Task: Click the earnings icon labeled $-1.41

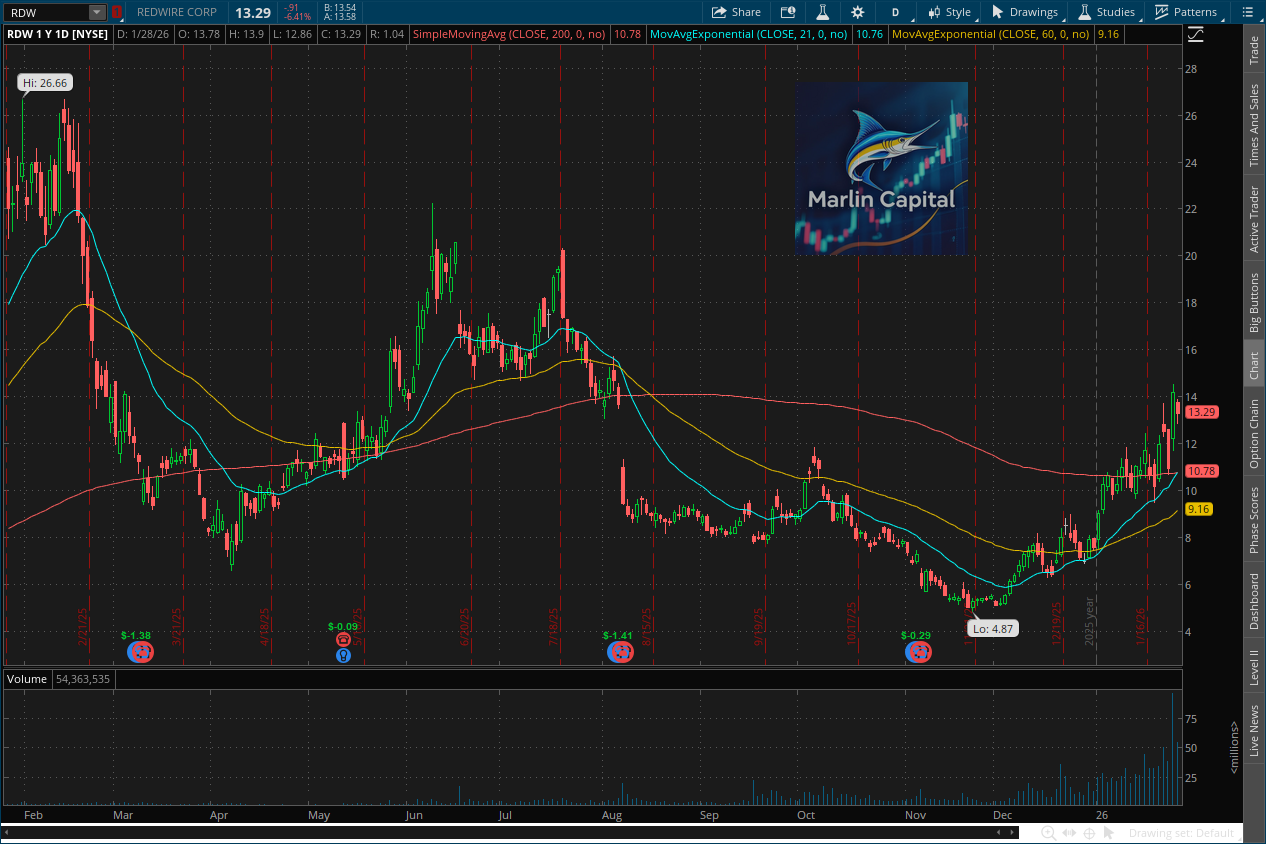Action: [x=621, y=652]
